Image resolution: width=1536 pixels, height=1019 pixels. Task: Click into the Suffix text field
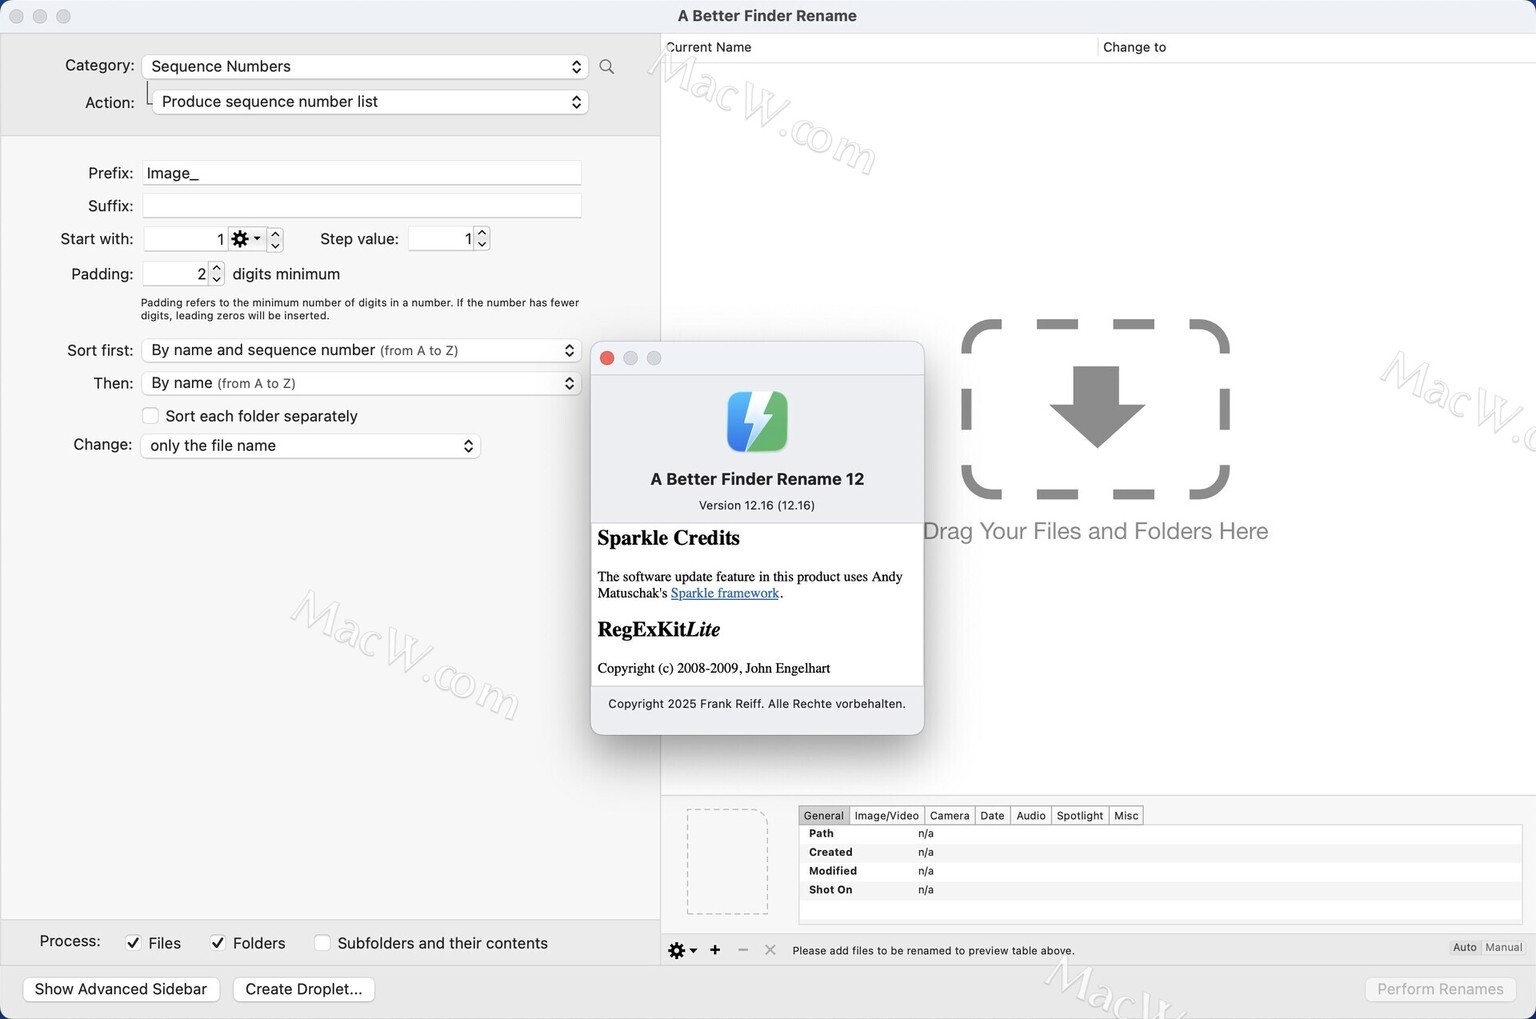click(362, 206)
